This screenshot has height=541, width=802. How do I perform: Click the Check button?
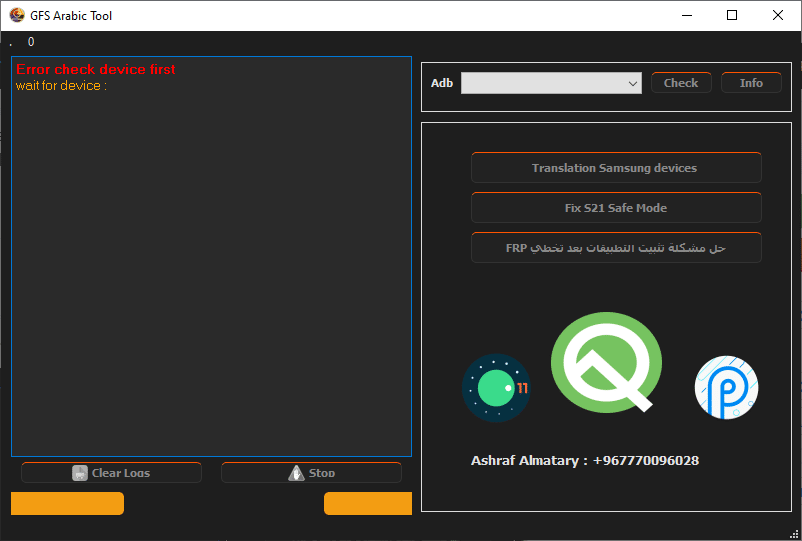[x=681, y=83]
